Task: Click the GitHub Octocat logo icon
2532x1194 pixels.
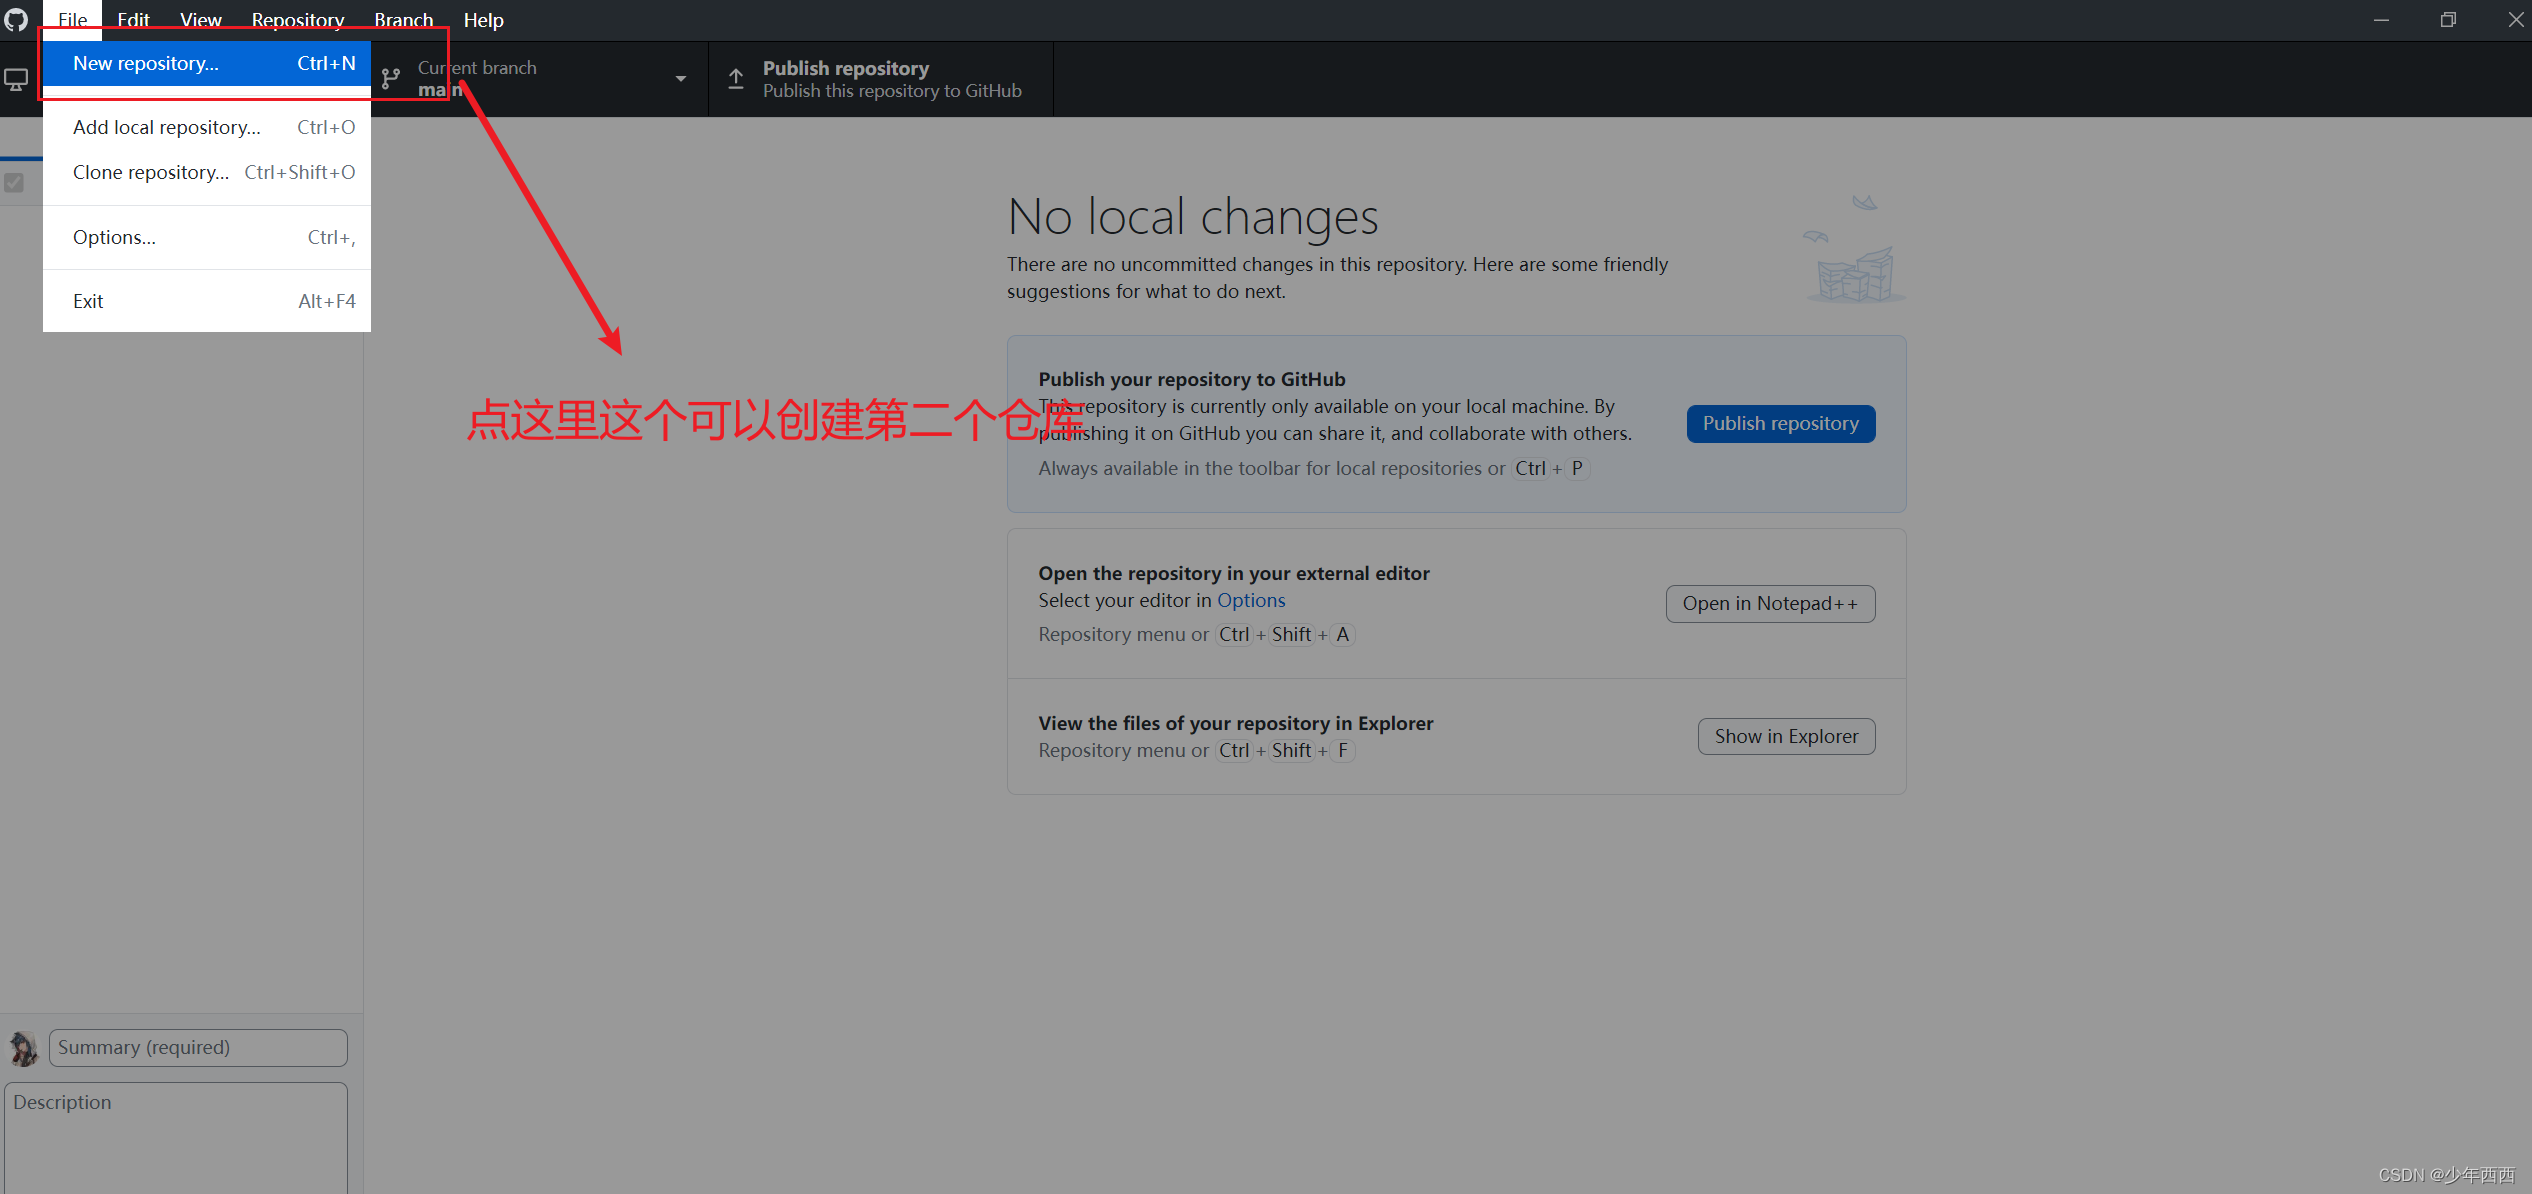Action: tap(16, 19)
